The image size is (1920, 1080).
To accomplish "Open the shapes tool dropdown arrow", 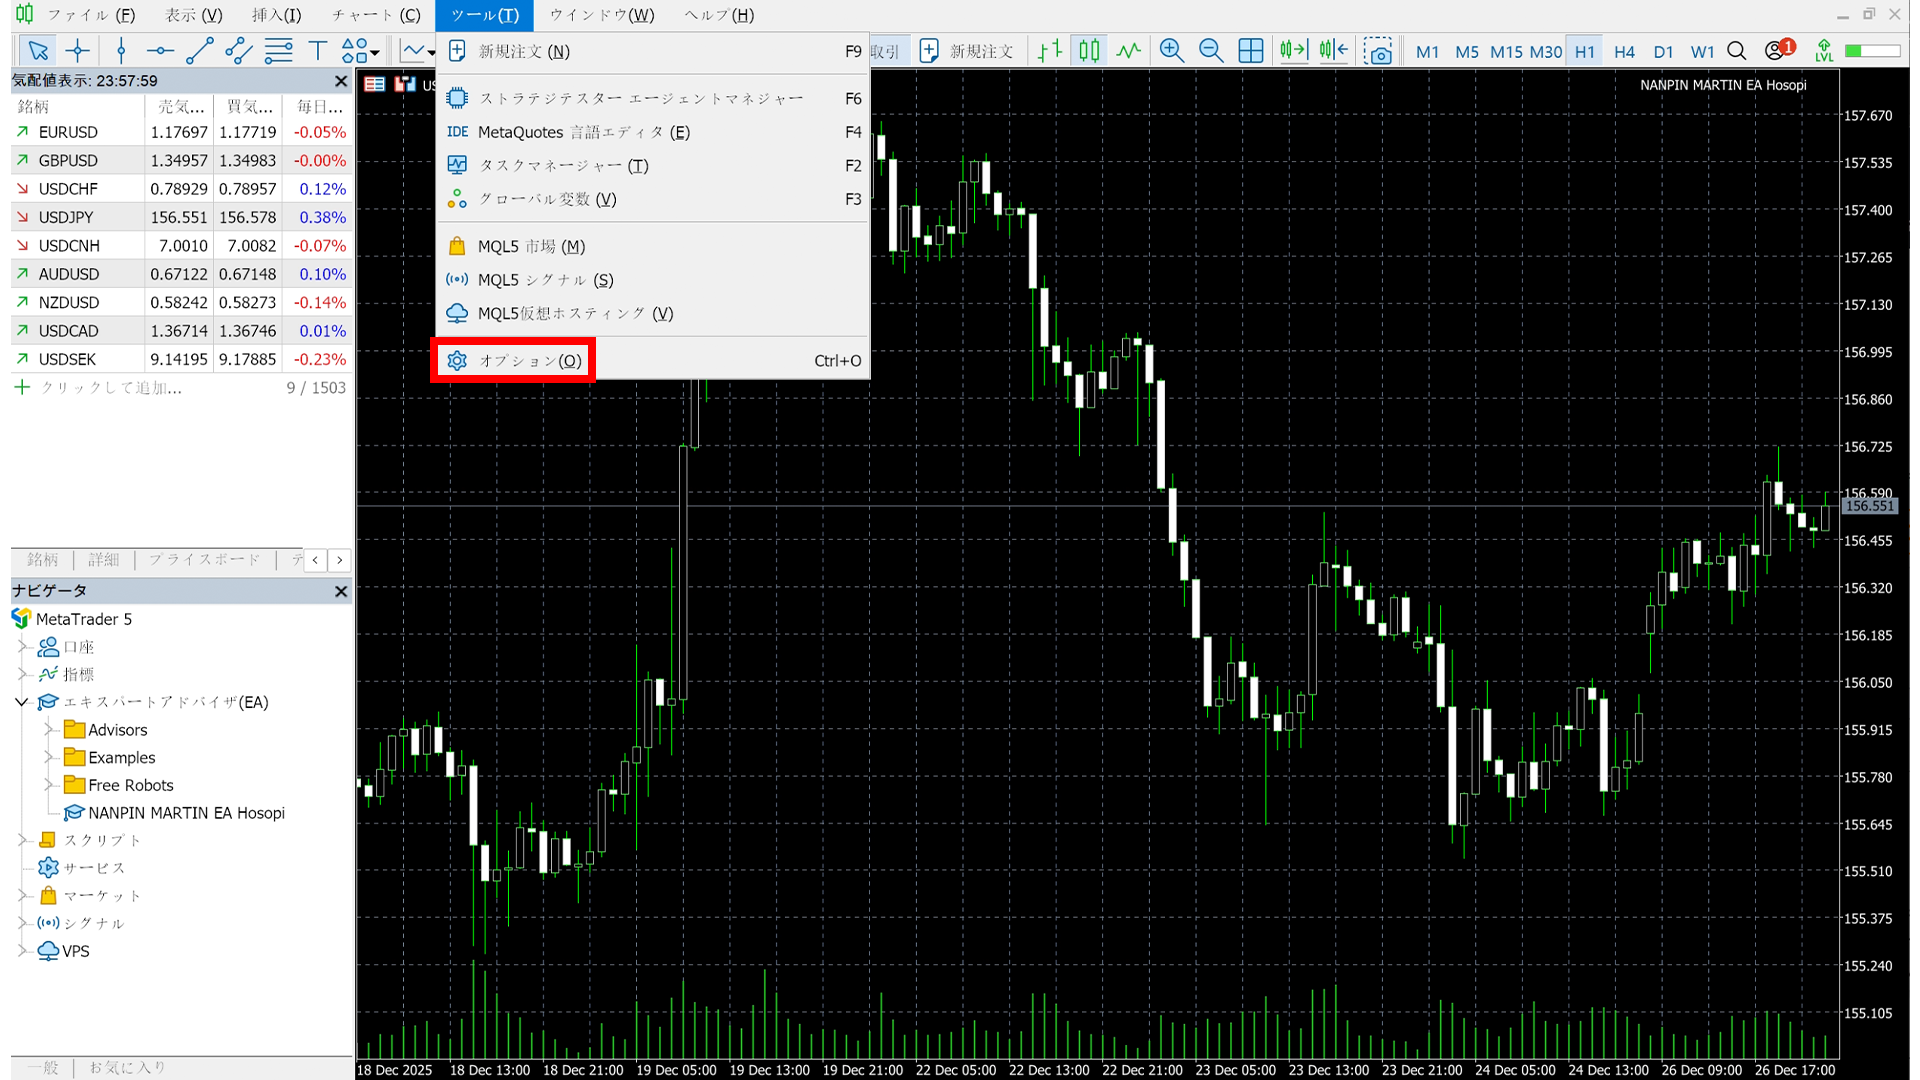I will 375,52.
